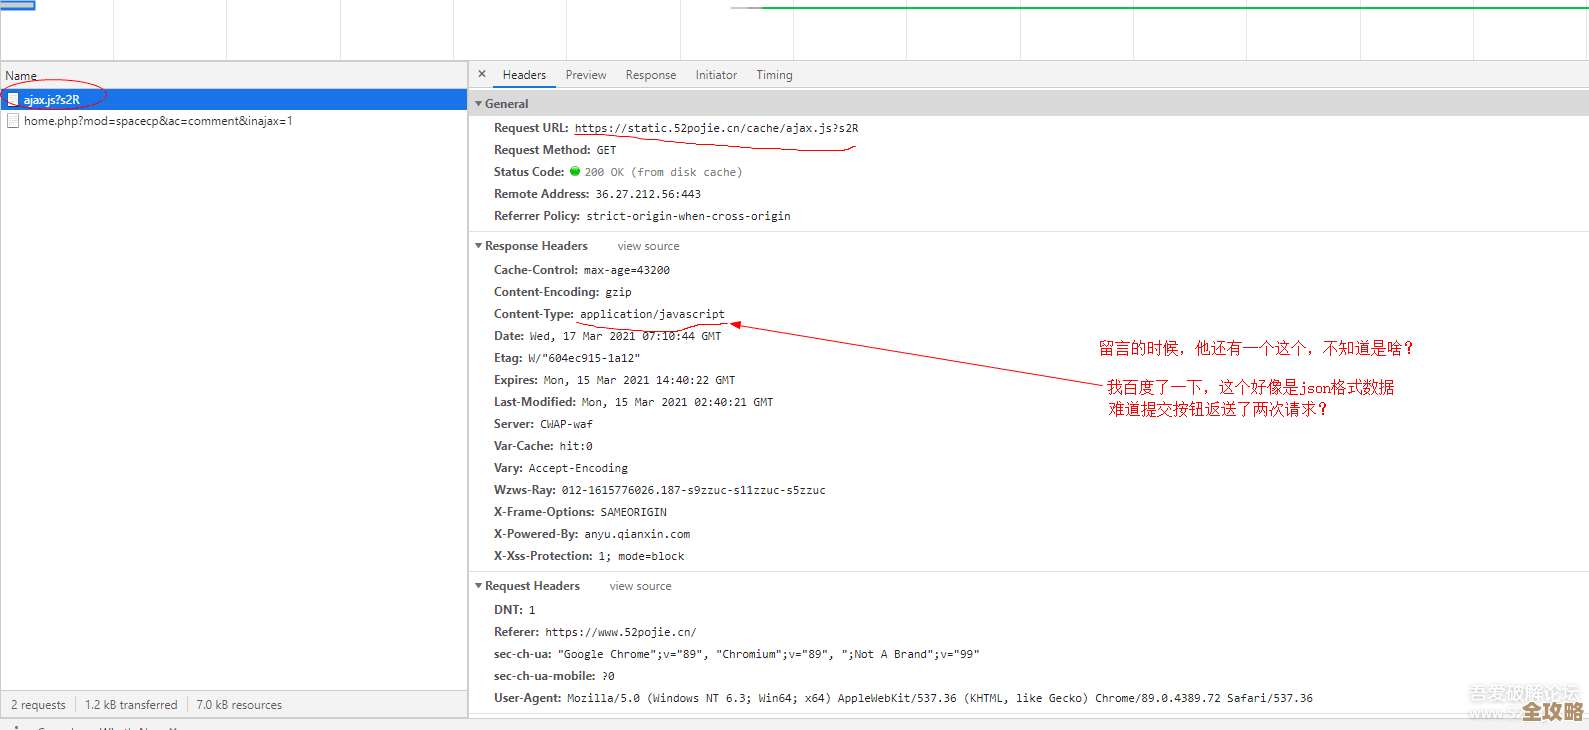Viewport: 1589px width, 730px height.
Task: View source of Request Headers
Action: click(x=640, y=586)
